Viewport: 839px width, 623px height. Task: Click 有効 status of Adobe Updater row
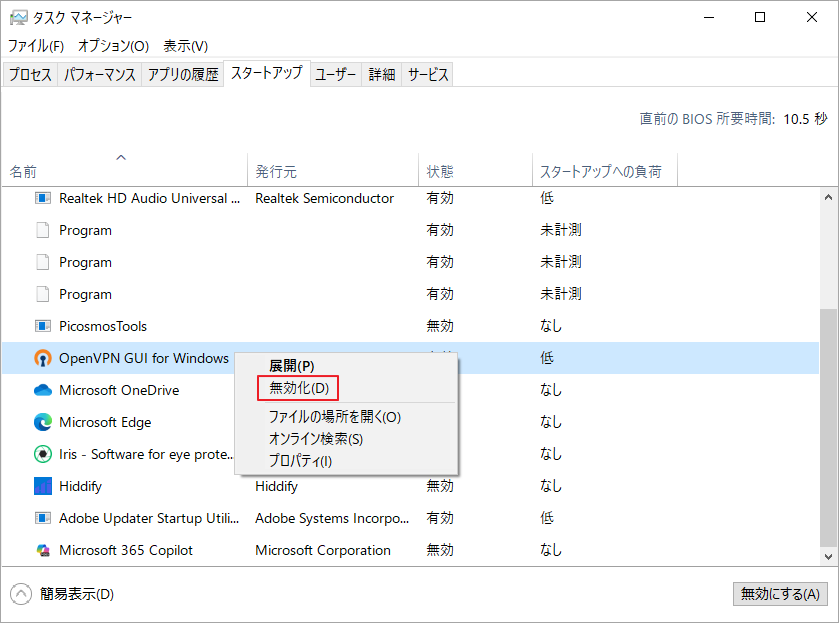point(440,518)
